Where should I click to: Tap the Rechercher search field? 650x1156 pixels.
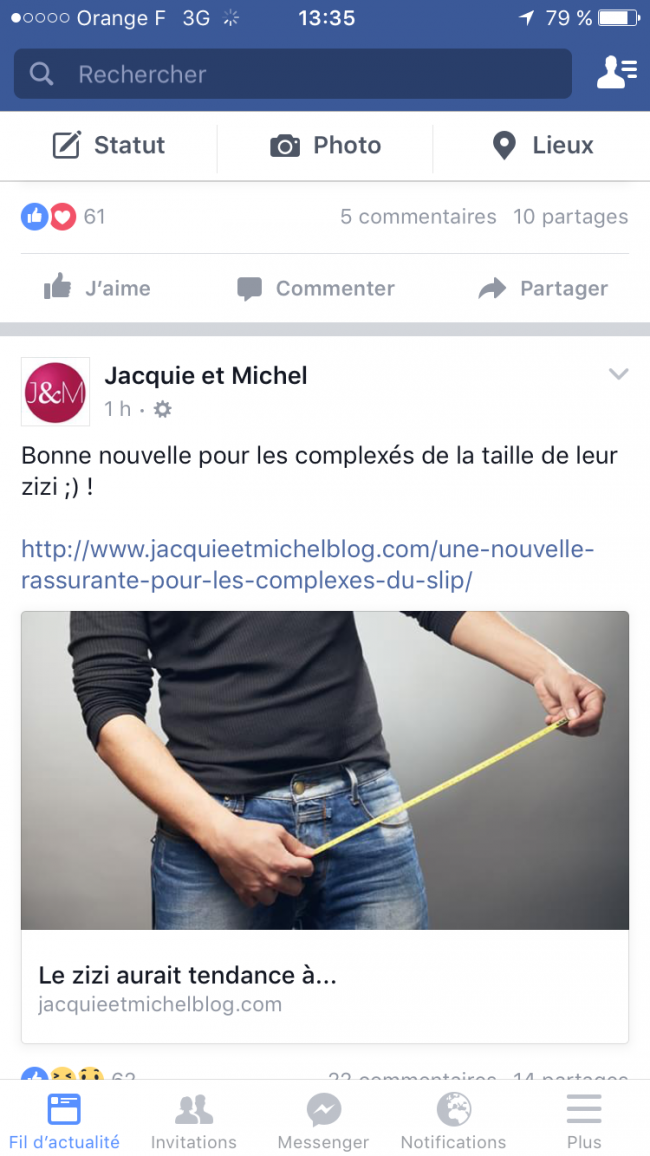click(293, 74)
